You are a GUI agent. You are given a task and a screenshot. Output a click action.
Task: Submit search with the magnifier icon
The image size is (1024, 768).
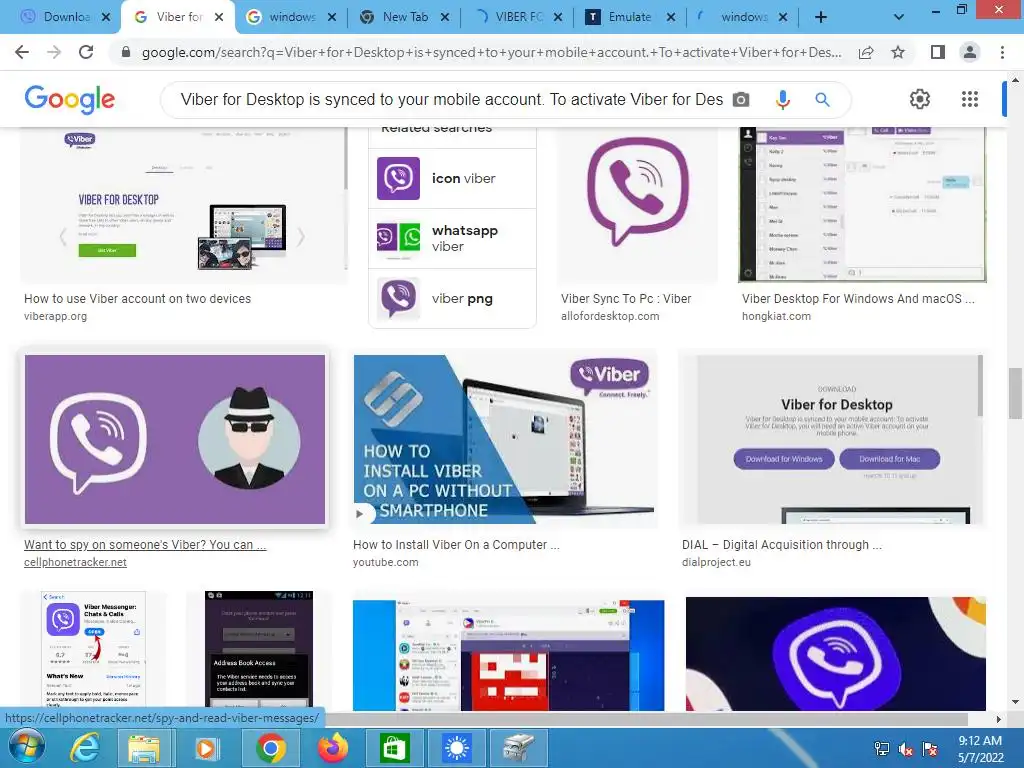click(822, 100)
